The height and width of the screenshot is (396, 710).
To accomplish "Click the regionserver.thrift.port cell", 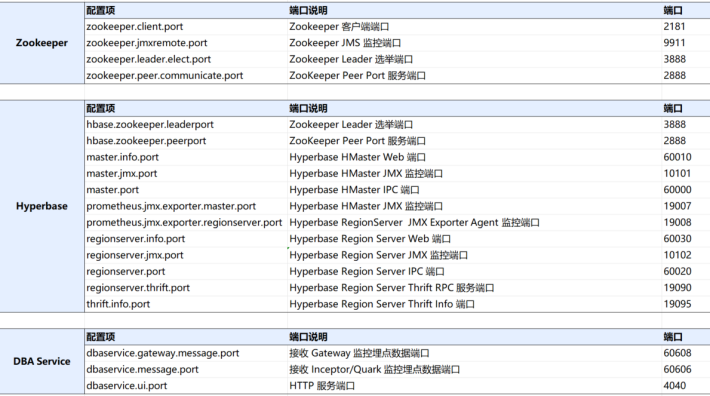I will pos(186,287).
